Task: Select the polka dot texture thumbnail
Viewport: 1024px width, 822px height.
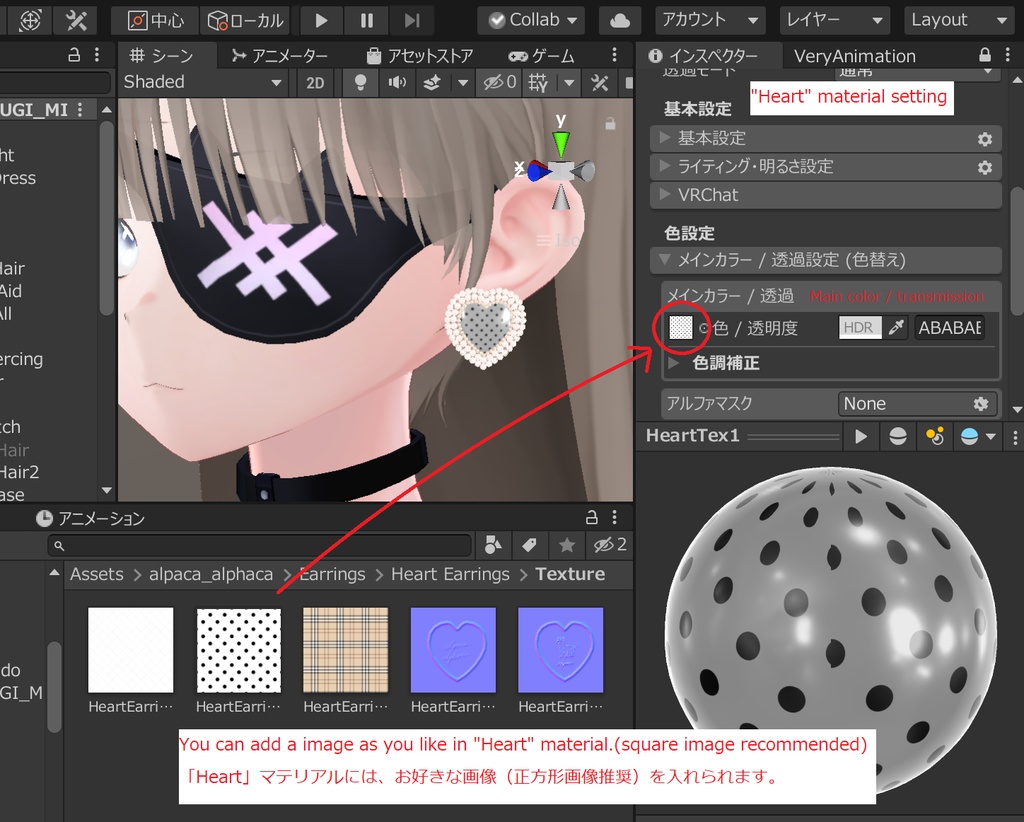Action: click(238, 650)
